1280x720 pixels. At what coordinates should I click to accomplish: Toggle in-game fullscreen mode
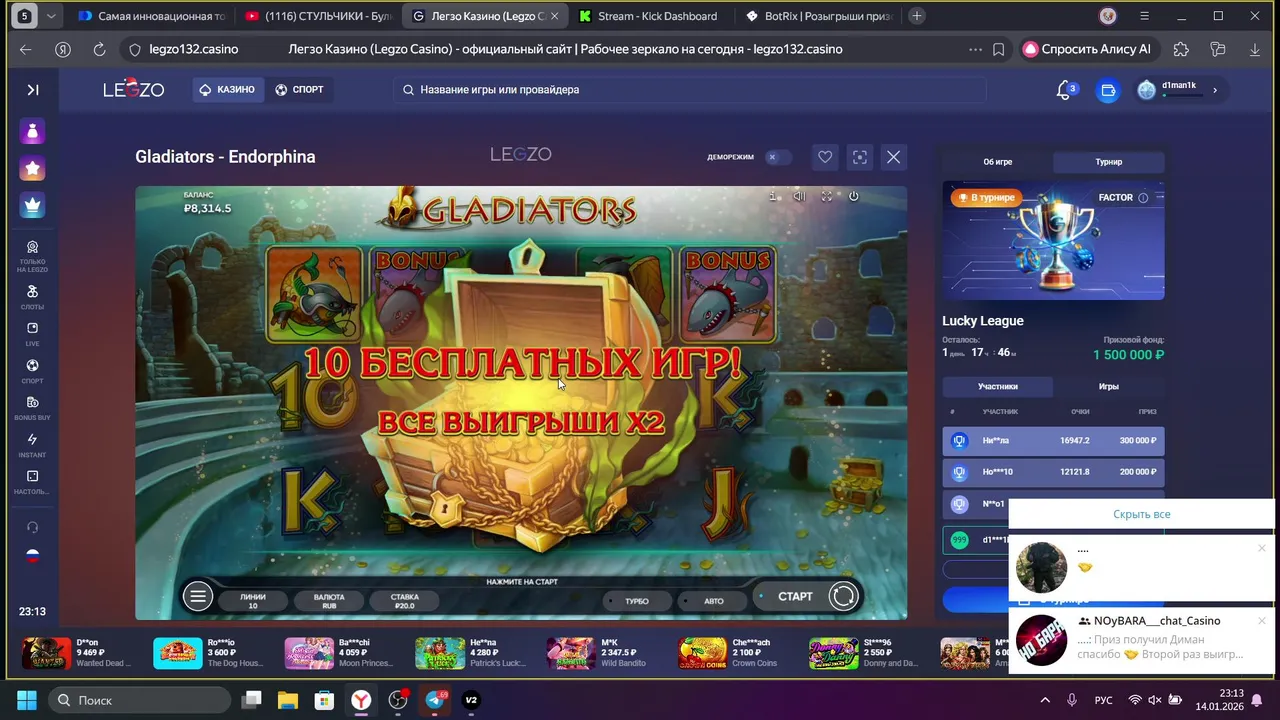pyautogui.click(x=827, y=196)
